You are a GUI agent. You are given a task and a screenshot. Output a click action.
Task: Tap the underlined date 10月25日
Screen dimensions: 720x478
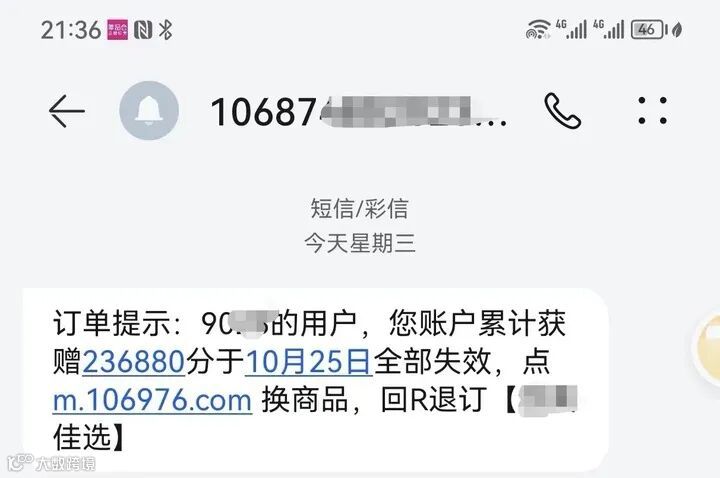pos(309,361)
